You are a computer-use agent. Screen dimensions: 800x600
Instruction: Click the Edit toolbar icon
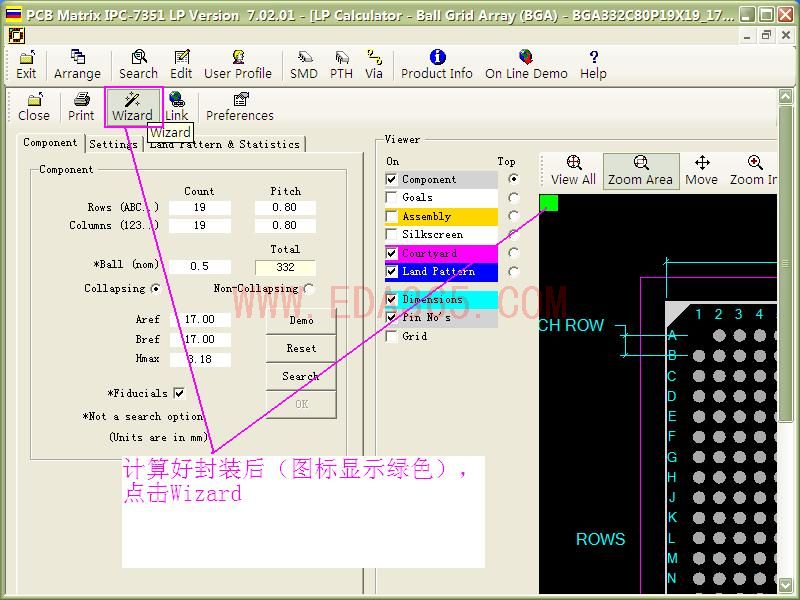(x=181, y=65)
